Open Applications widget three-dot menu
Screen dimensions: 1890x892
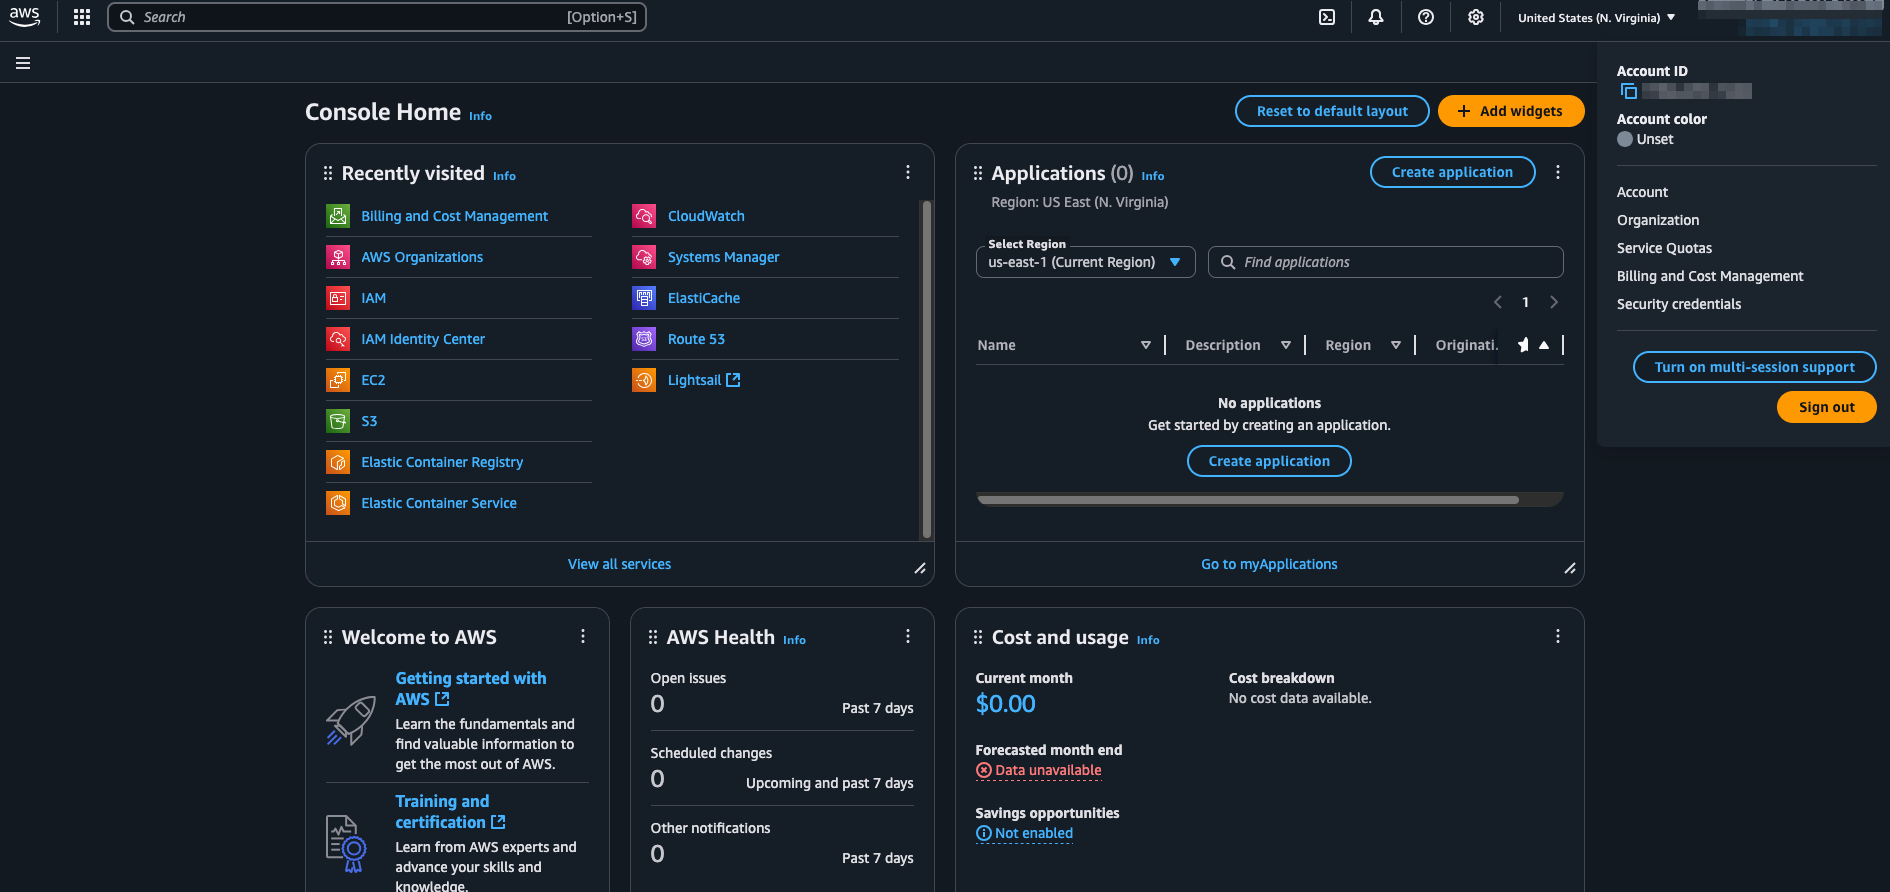click(x=1558, y=172)
